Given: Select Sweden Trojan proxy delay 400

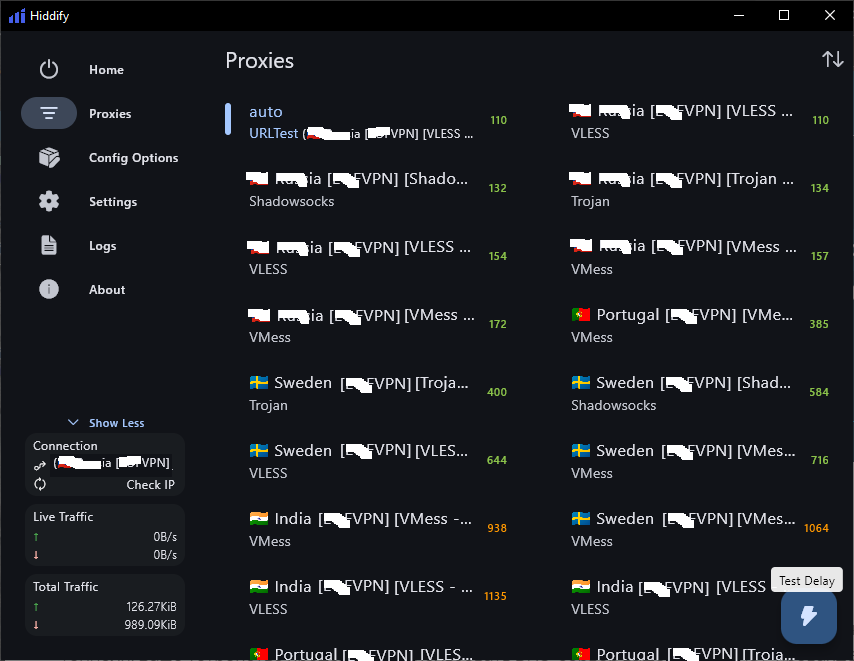Looking at the screenshot, I should (x=376, y=393).
